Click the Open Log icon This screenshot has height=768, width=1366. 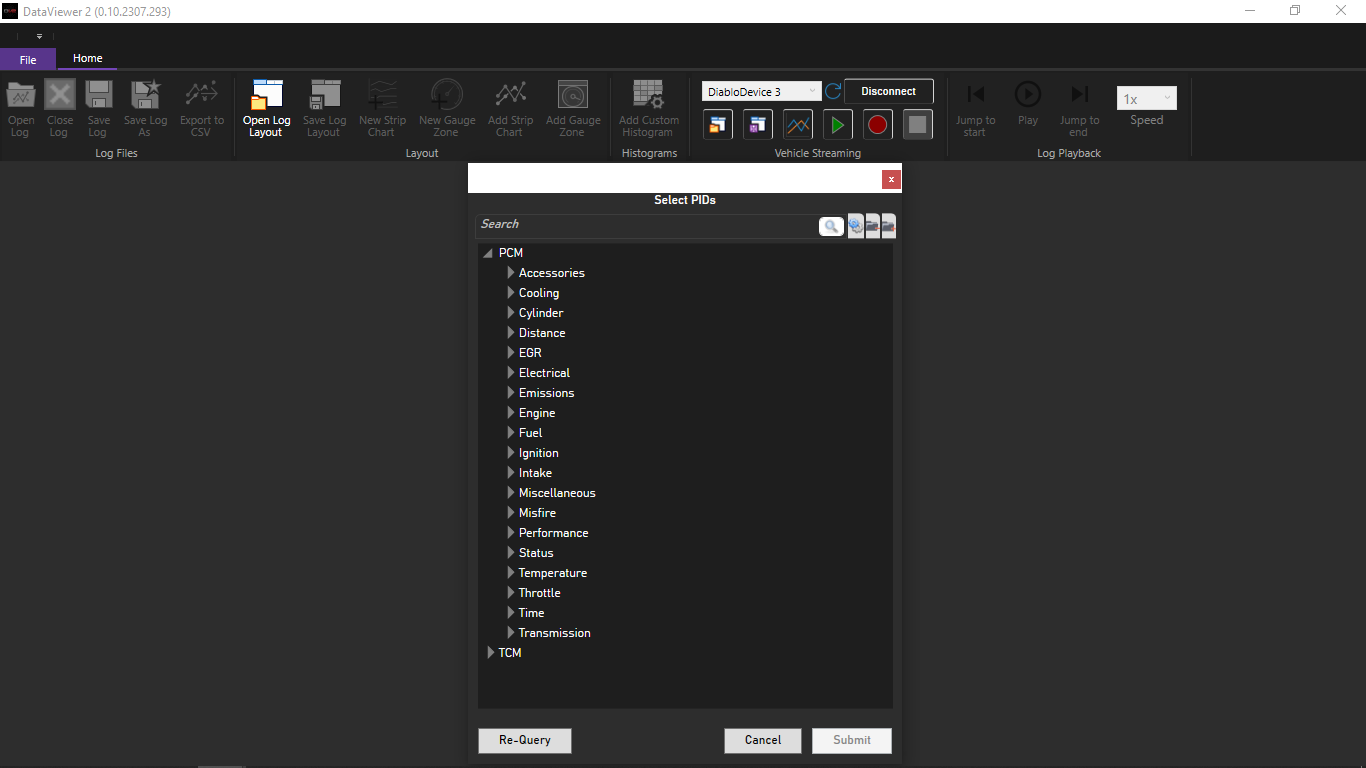21,95
